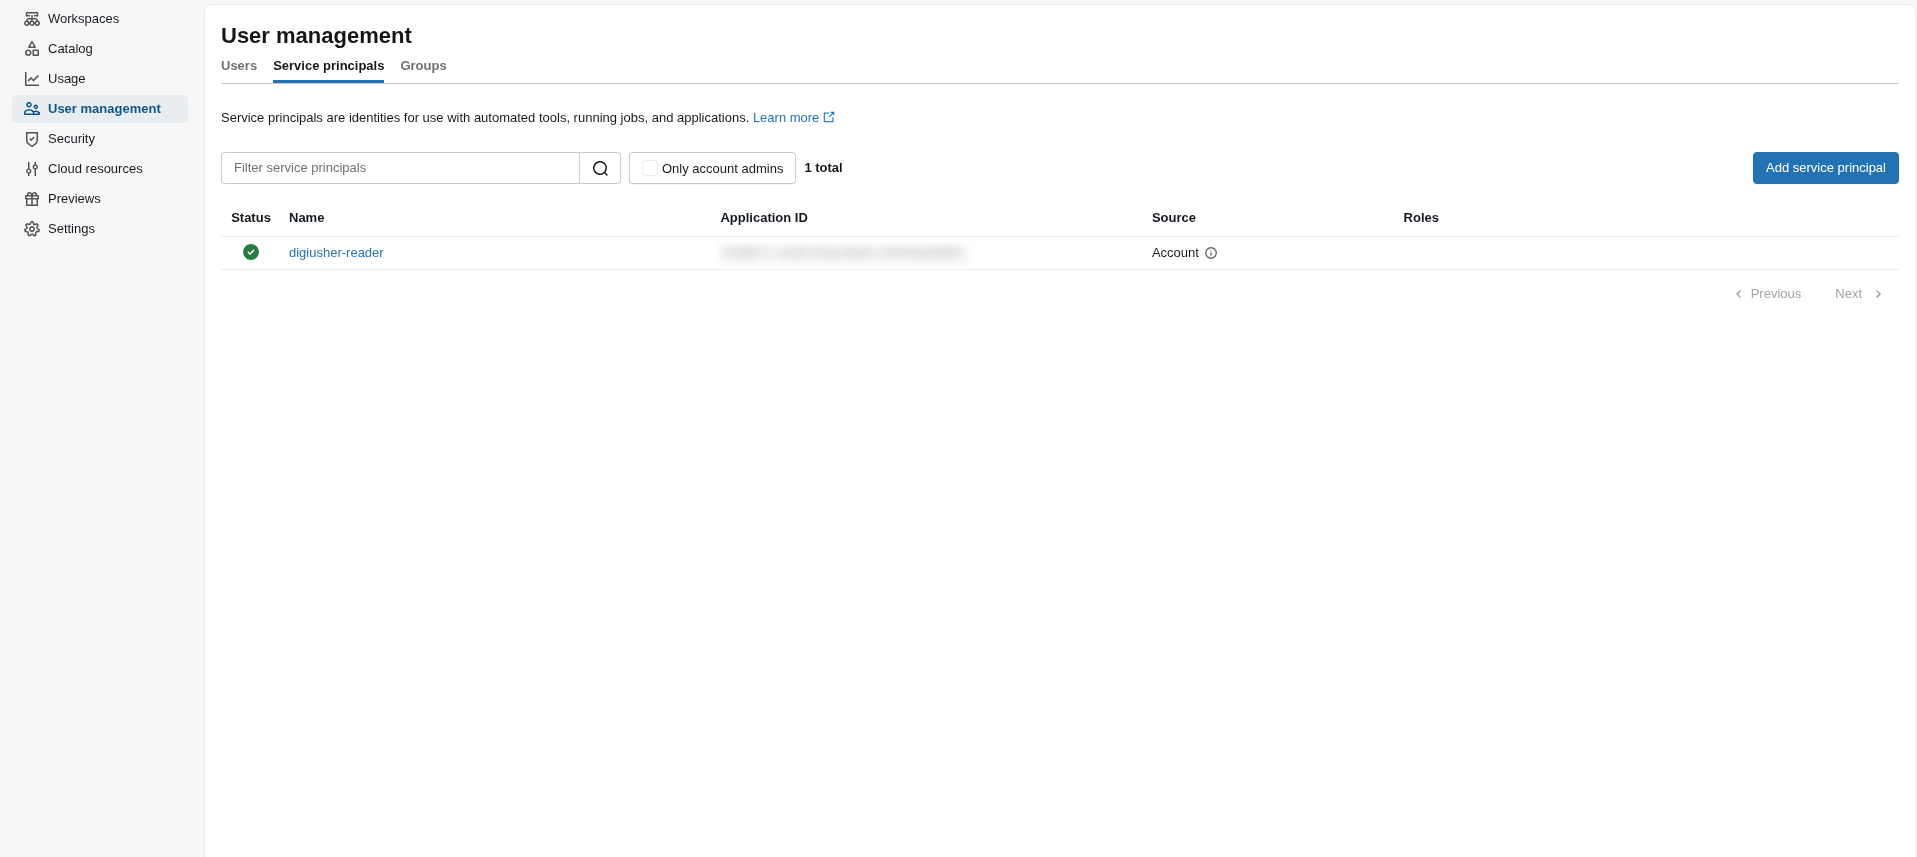Click the User management page heading
The width and height of the screenshot is (1917, 857).
(316, 36)
